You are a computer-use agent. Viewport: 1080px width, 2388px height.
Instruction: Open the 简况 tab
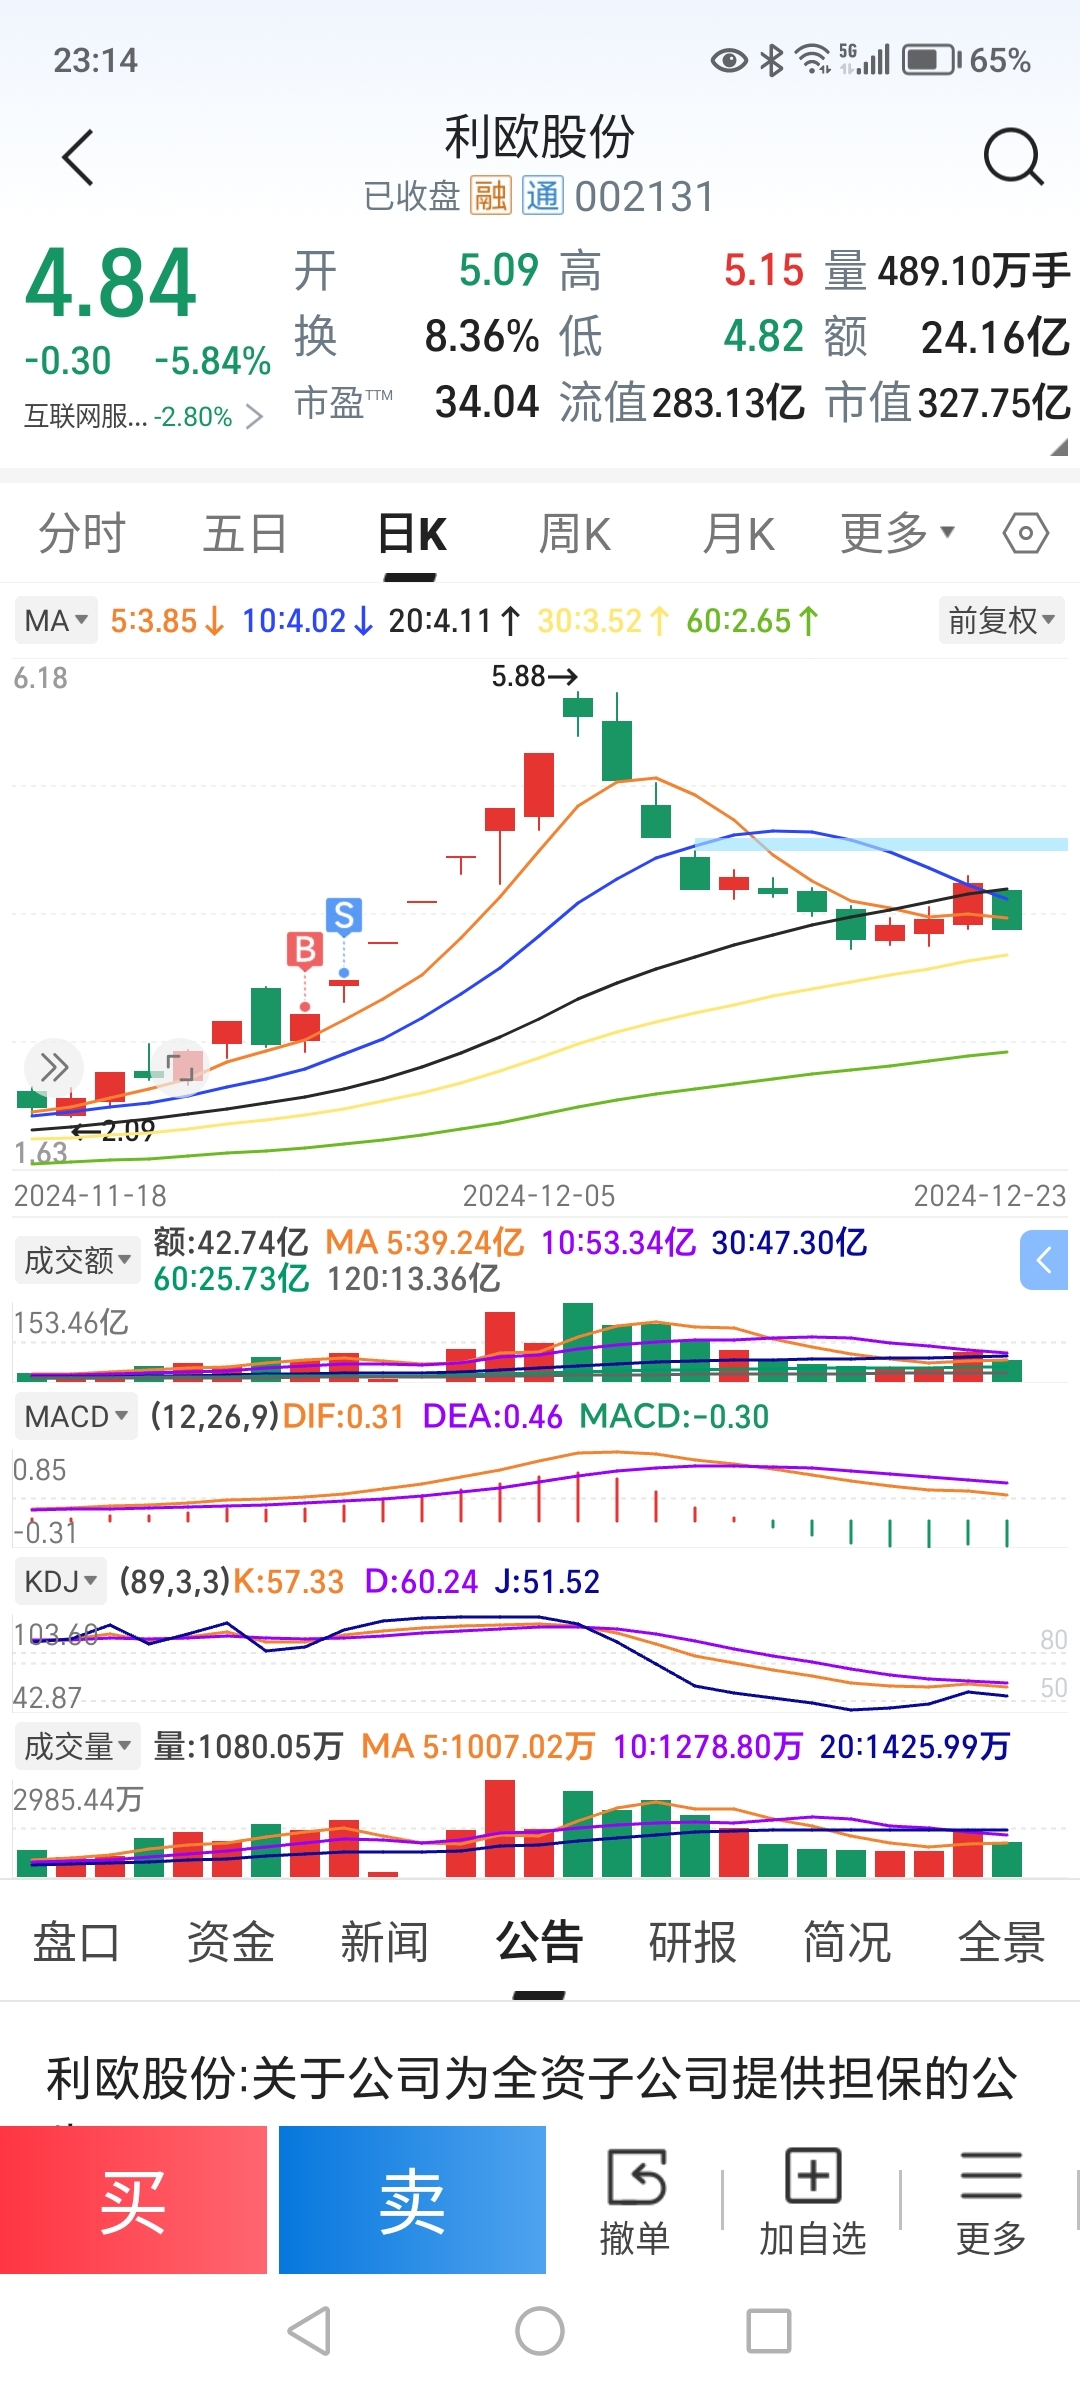click(x=847, y=1942)
